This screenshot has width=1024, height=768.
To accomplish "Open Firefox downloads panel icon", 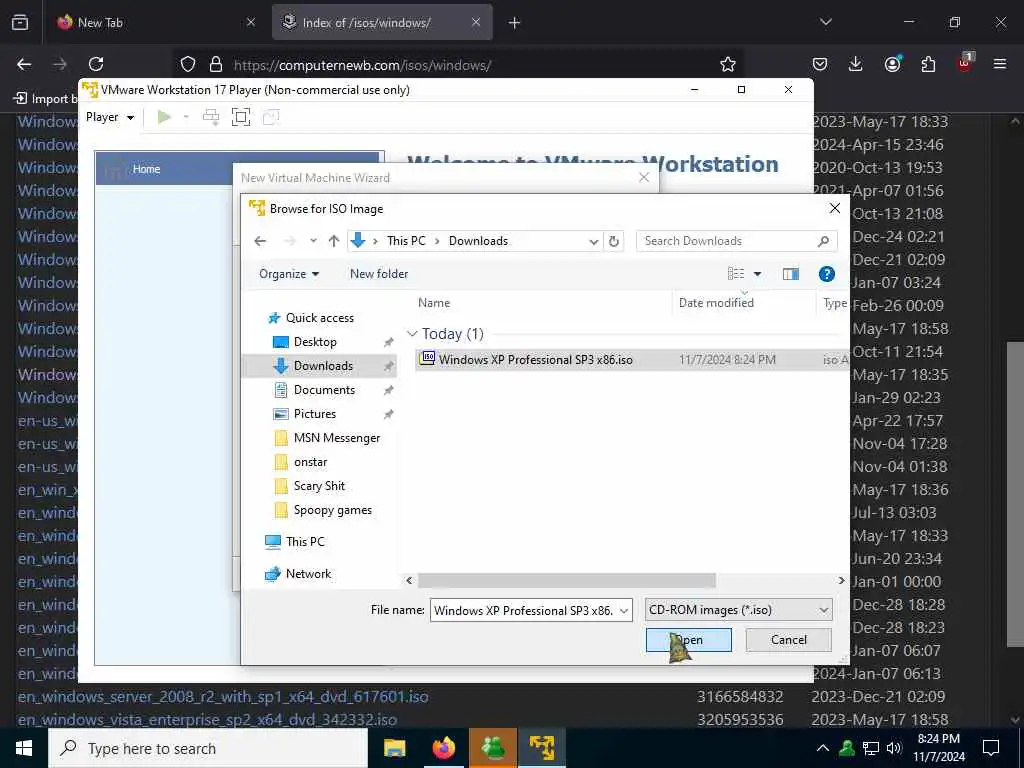I will pos(856,64).
